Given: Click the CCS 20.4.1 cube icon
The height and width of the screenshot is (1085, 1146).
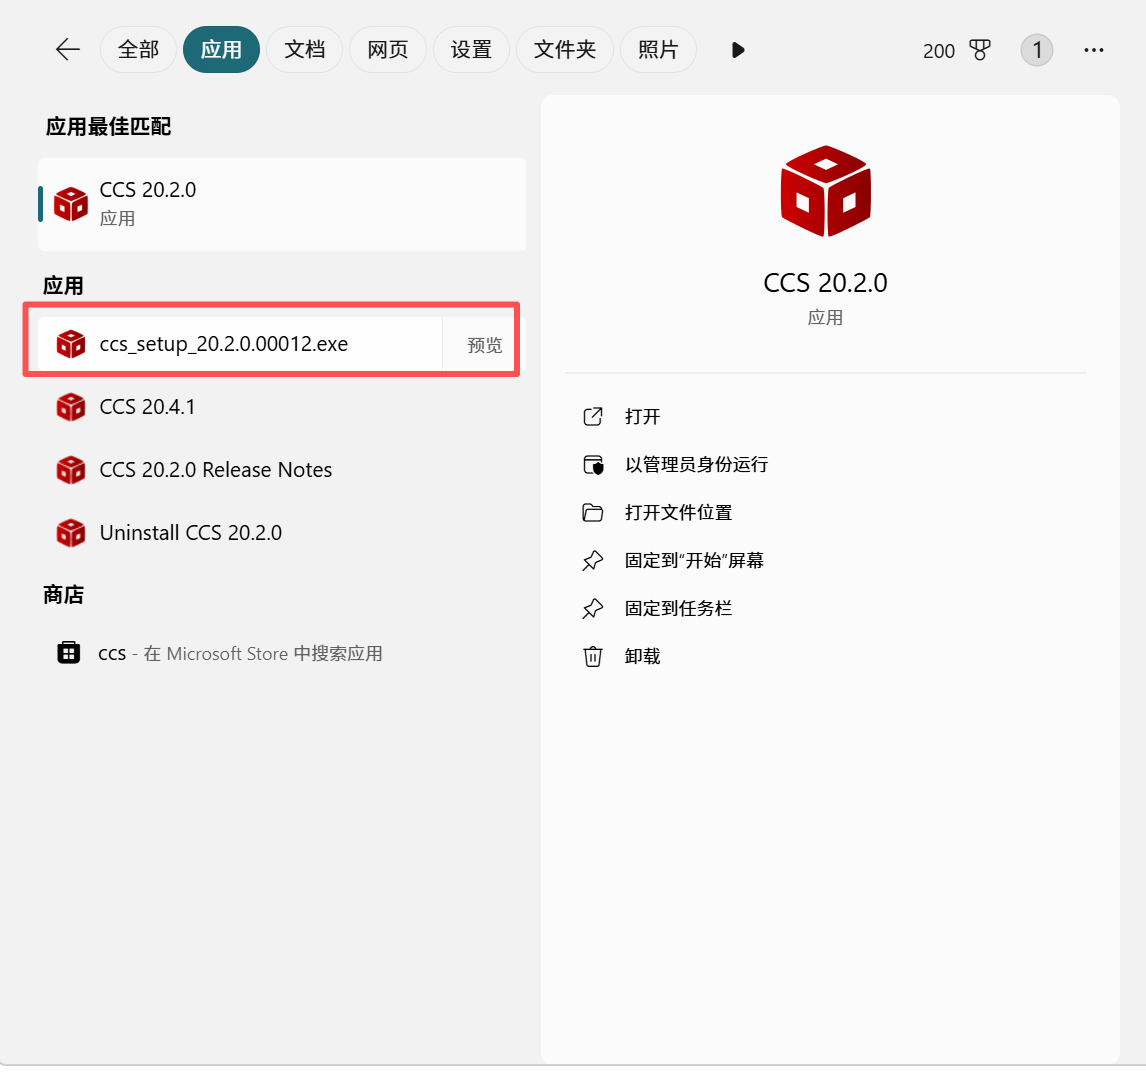Looking at the screenshot, I should coord(71,407).
